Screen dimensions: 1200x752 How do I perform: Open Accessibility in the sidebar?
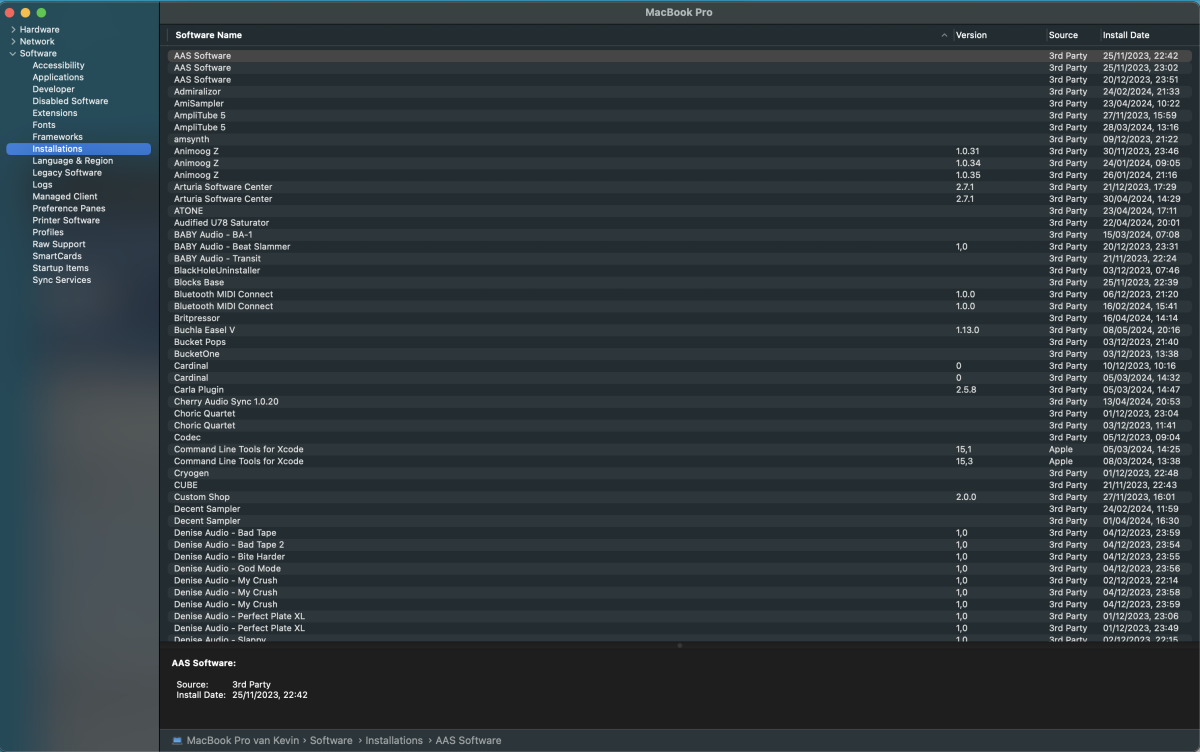58,66
